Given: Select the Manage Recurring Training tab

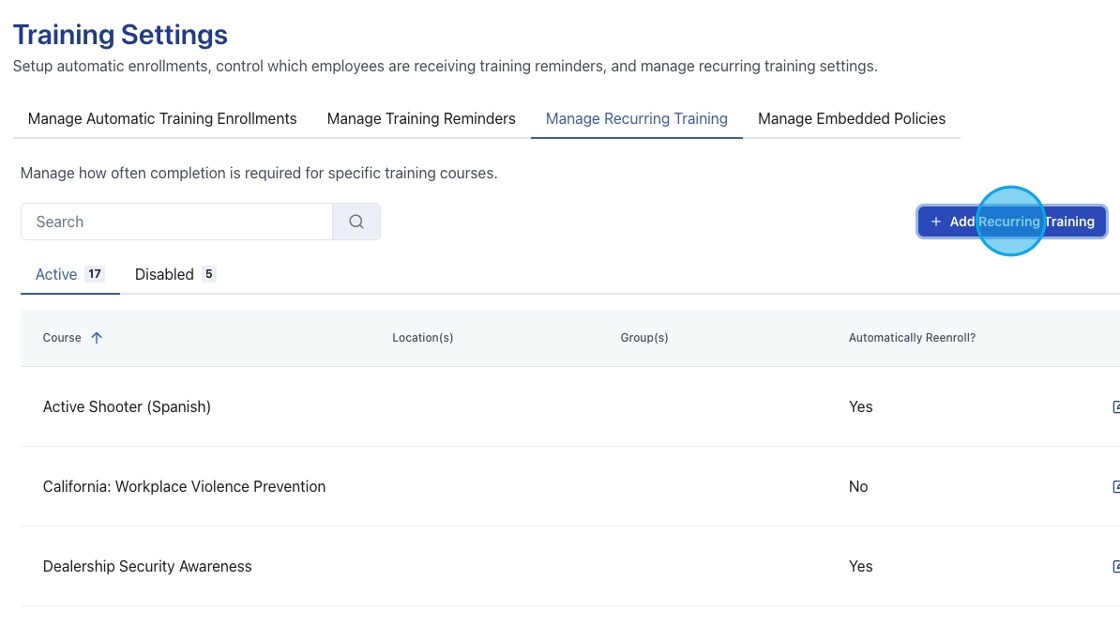Looking at the screenshot, I should [x=636, y=119].
